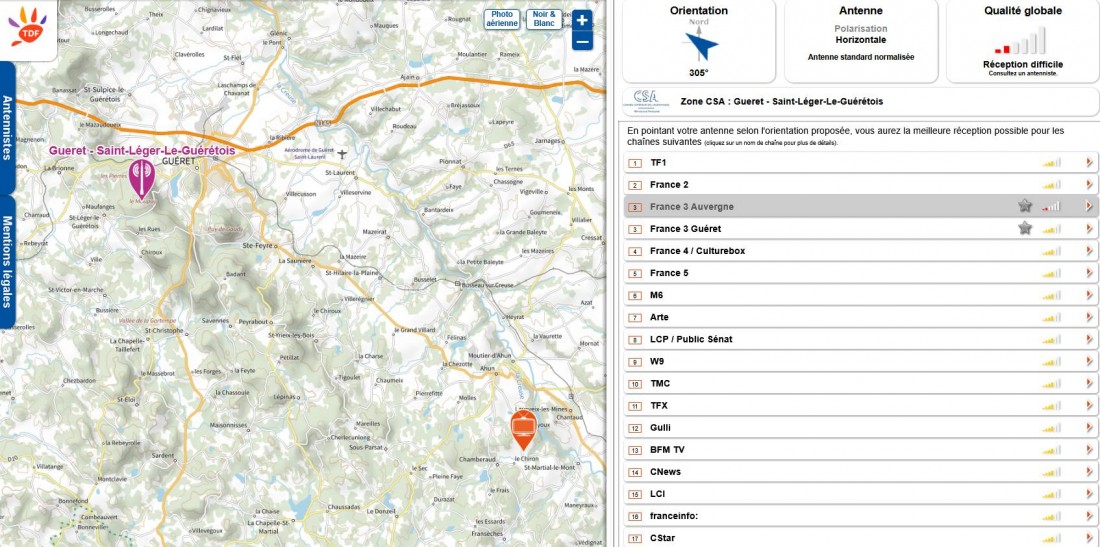Open LCI channel name

(x=657, y=494)
